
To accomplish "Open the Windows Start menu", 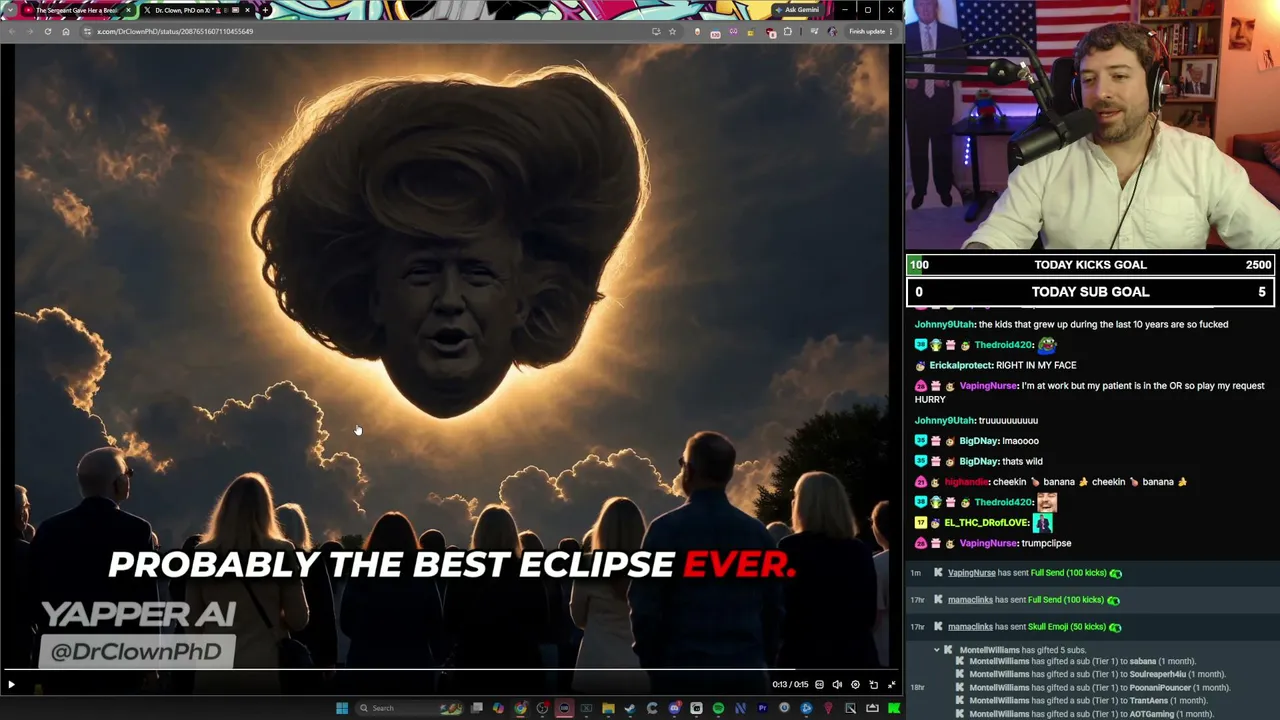I will click(x=342, y=708).
